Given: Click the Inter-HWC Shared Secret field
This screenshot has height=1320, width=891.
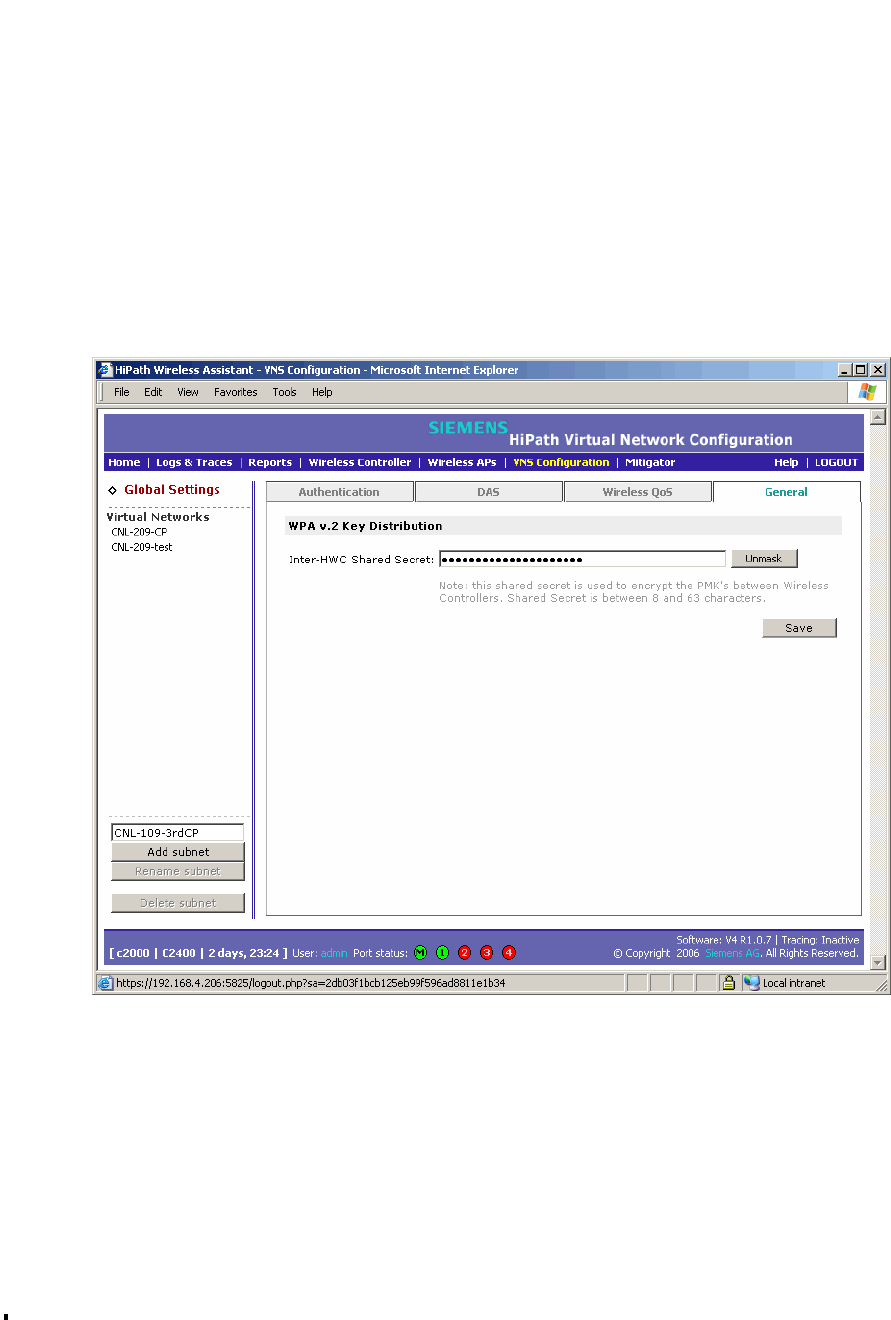Looking at the screenshot, I should pos(582,559).
